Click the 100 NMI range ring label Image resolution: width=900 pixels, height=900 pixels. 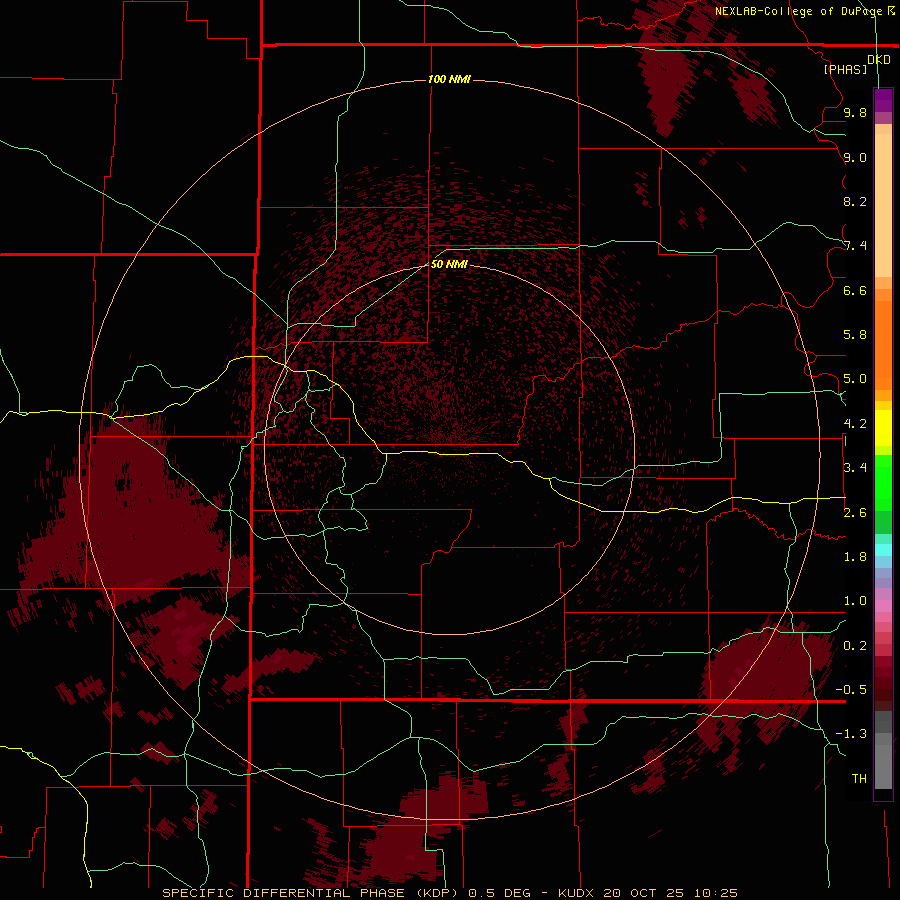click(449, 79)
